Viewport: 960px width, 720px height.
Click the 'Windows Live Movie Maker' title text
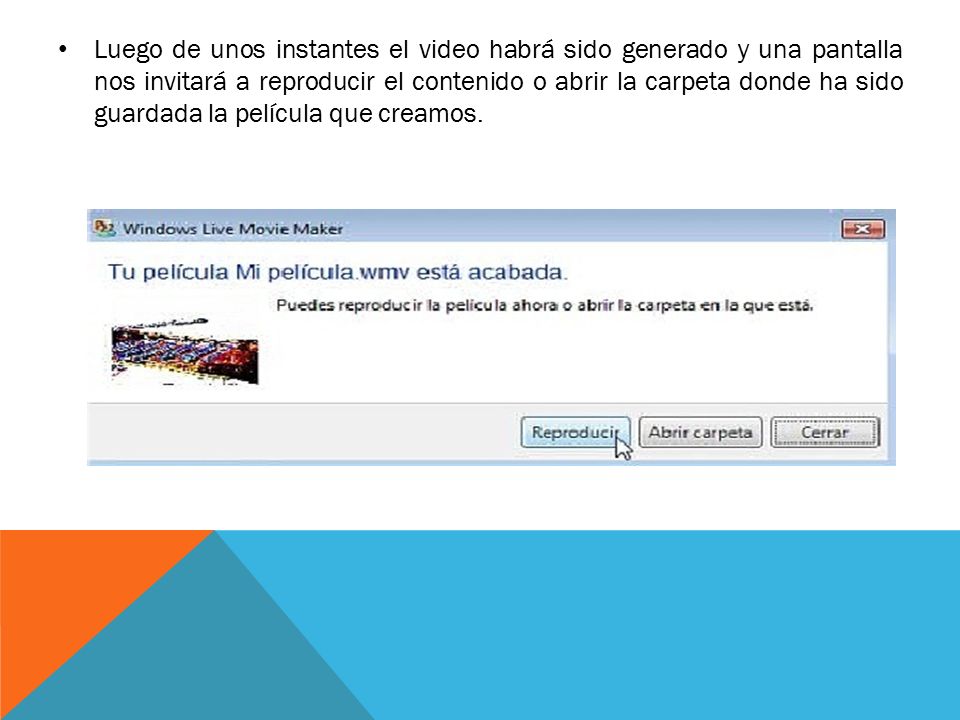tap(233, 229)
